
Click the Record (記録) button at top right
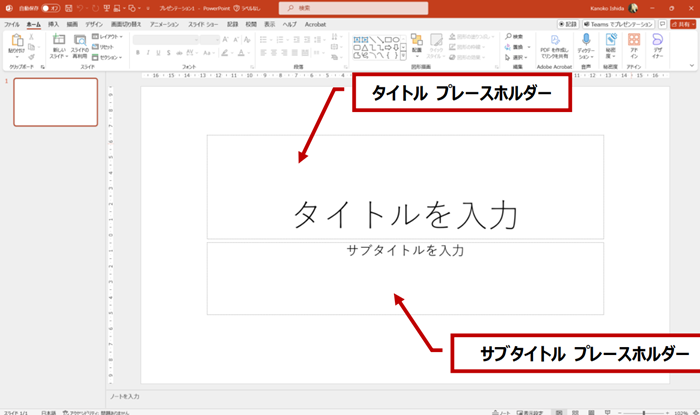(x=568, y=23)
